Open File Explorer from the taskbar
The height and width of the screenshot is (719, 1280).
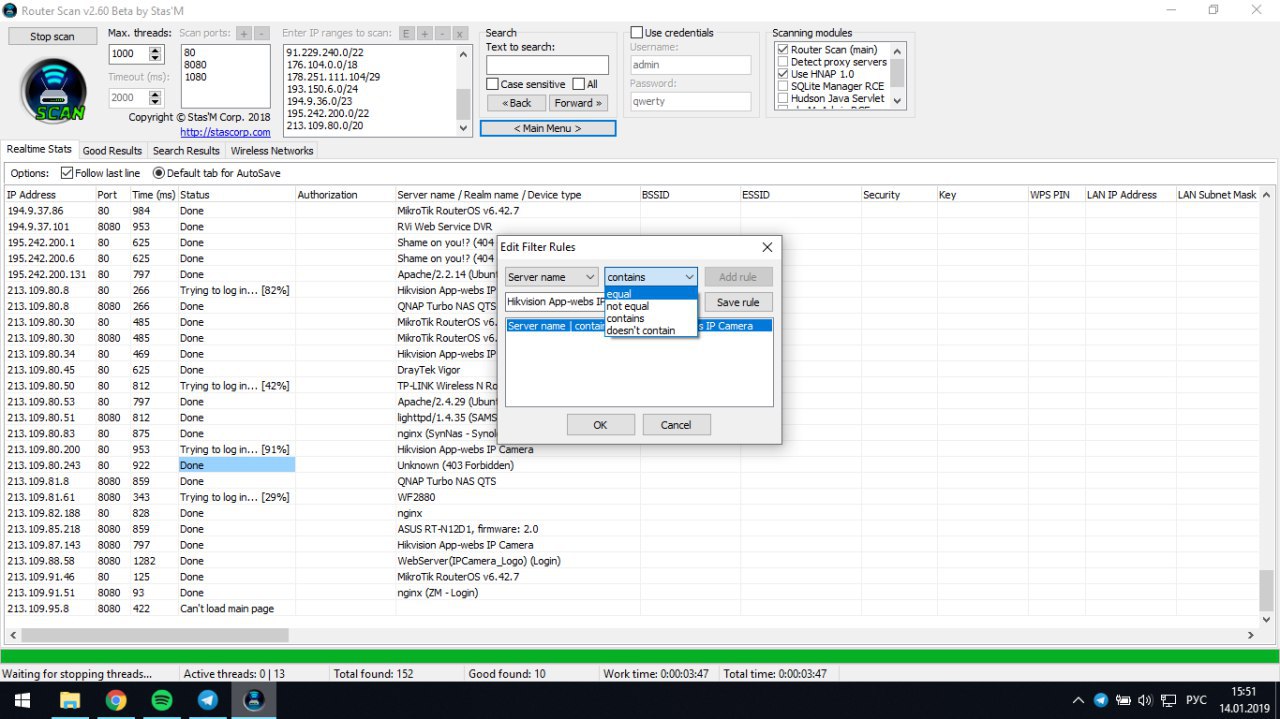pos(70,700)
